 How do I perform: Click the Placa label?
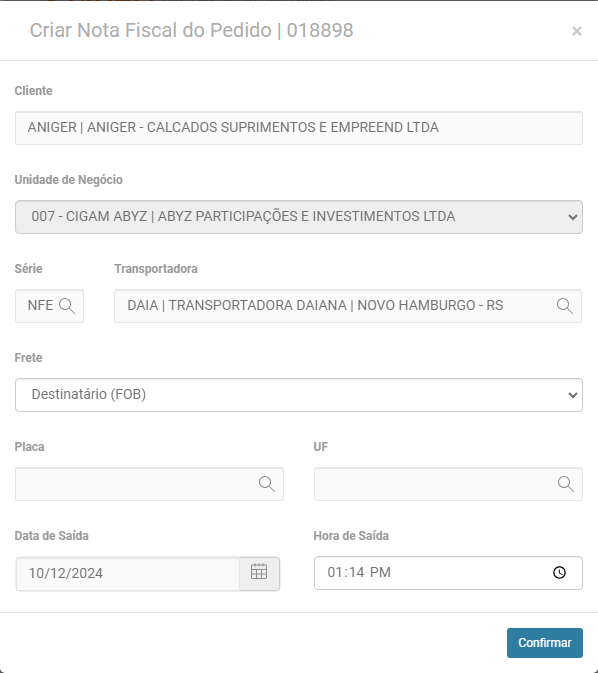pyautogui.click(x=29, y=447)
